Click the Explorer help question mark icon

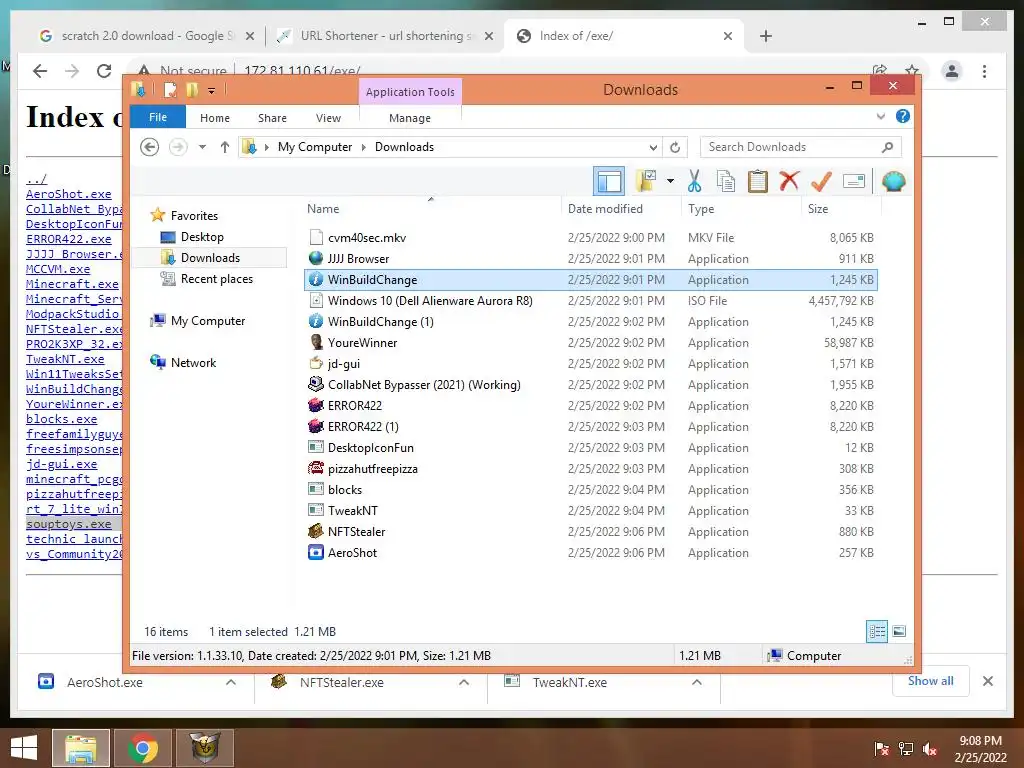click(903, 116)
